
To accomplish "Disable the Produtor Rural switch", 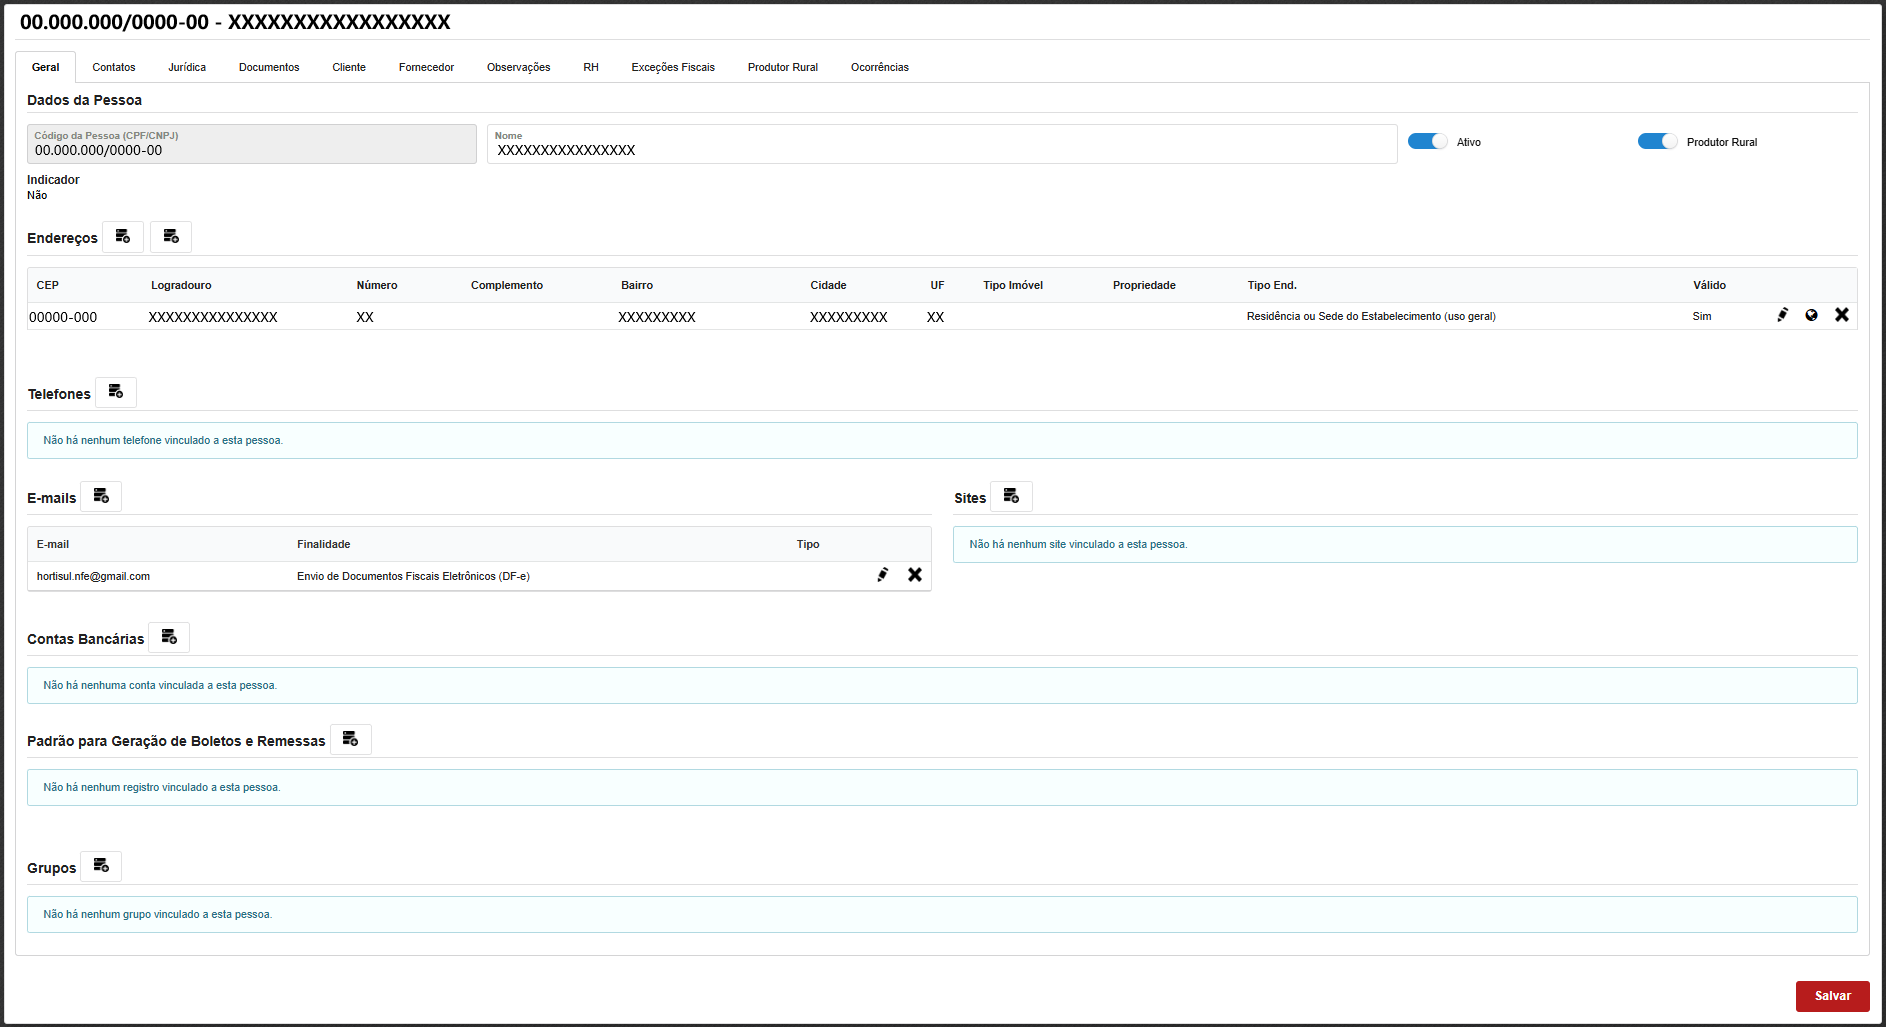I will [x=1657, y=142].
